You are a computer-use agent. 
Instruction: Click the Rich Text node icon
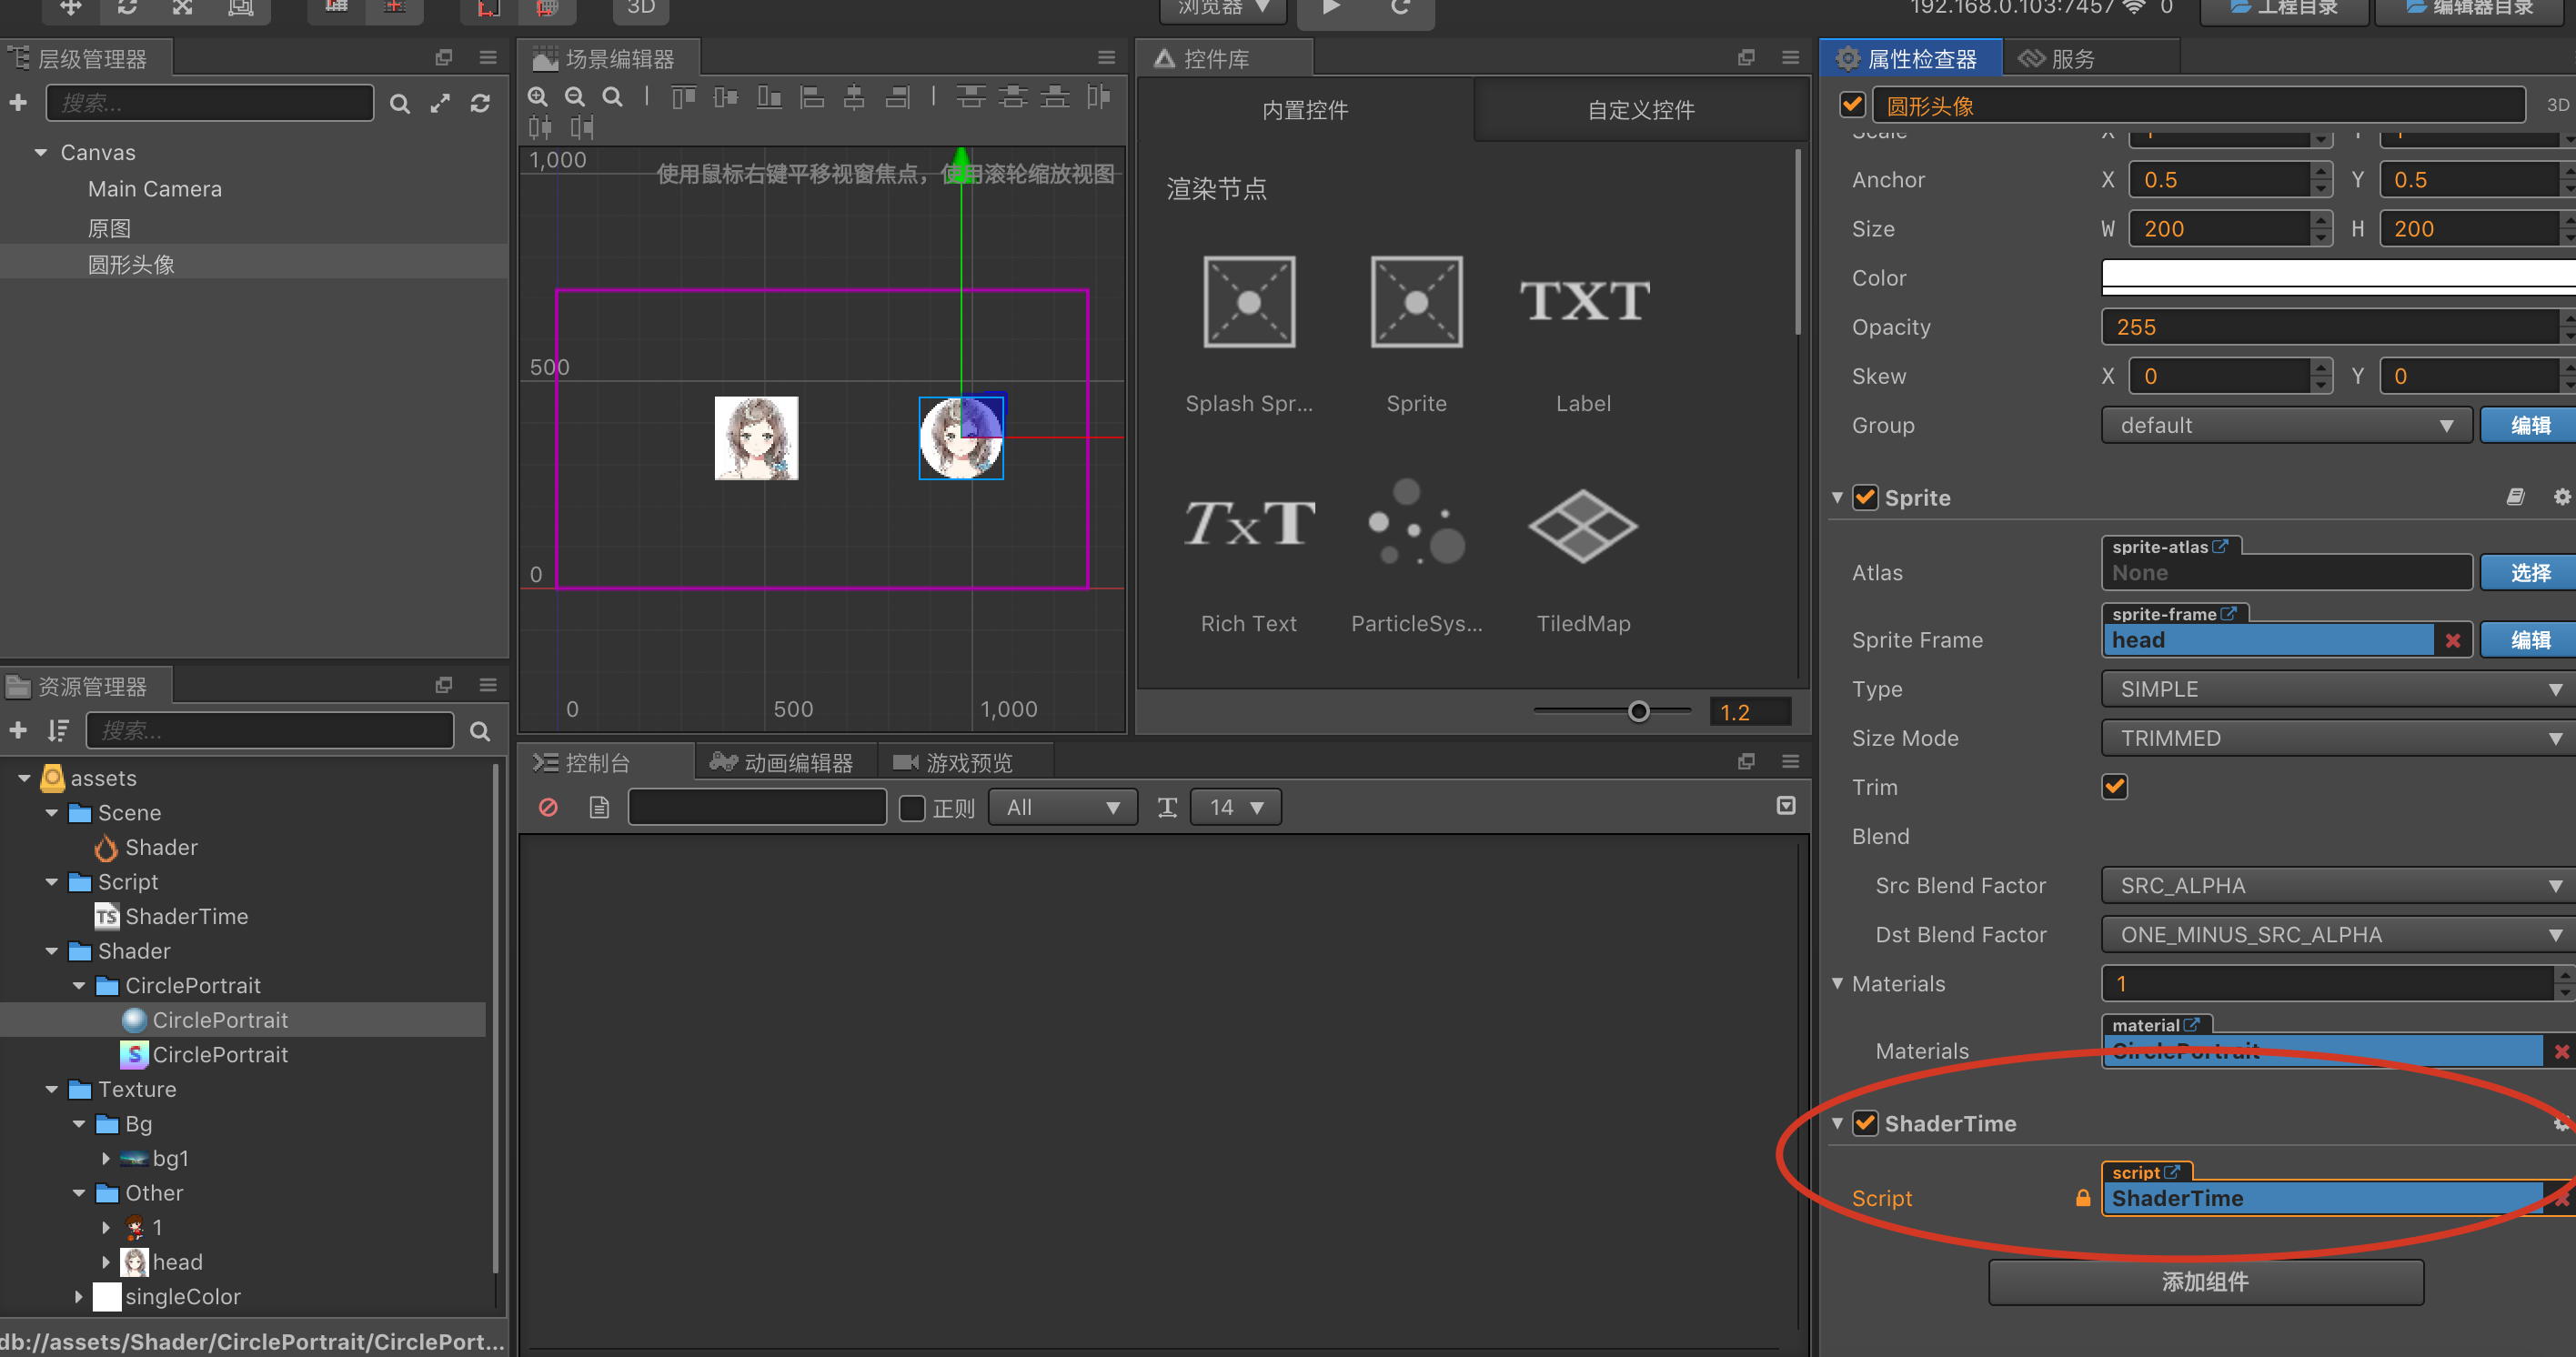1248,523
